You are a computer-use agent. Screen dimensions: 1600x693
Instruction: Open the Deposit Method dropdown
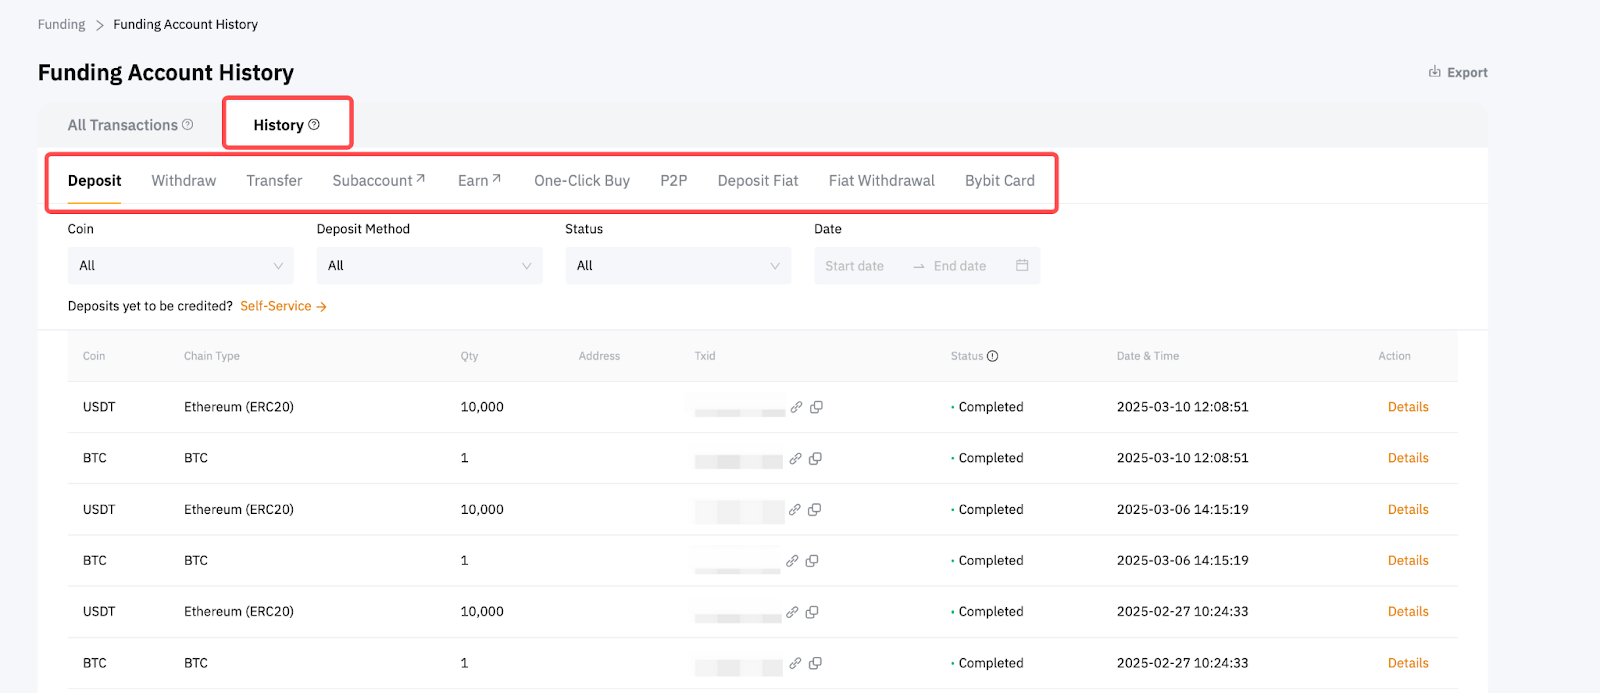click(x=429, y=266)
